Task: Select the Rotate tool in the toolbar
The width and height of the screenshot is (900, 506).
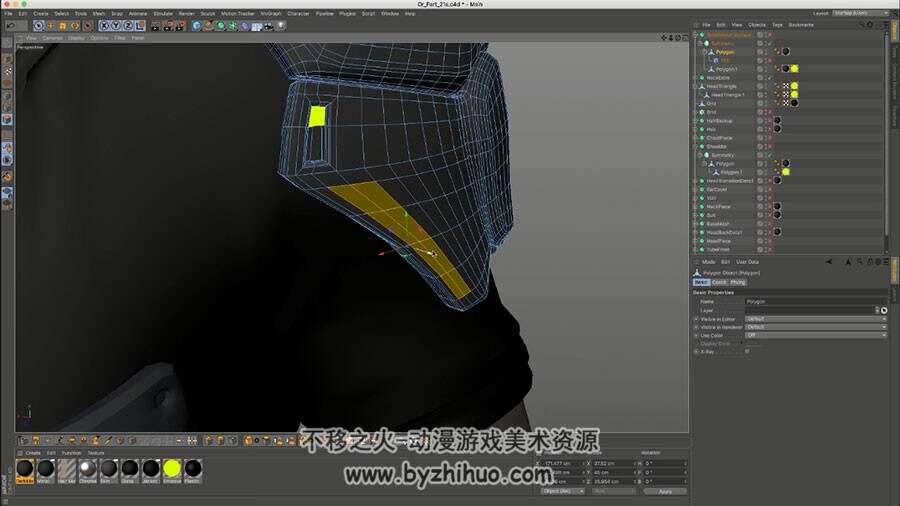Action: point(75,26)
